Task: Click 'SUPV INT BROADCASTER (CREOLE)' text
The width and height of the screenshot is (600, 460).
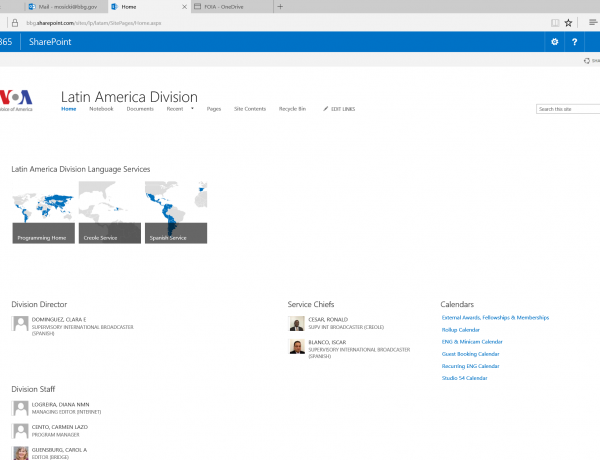Action: pyautogui.click(x=346, y=327)
